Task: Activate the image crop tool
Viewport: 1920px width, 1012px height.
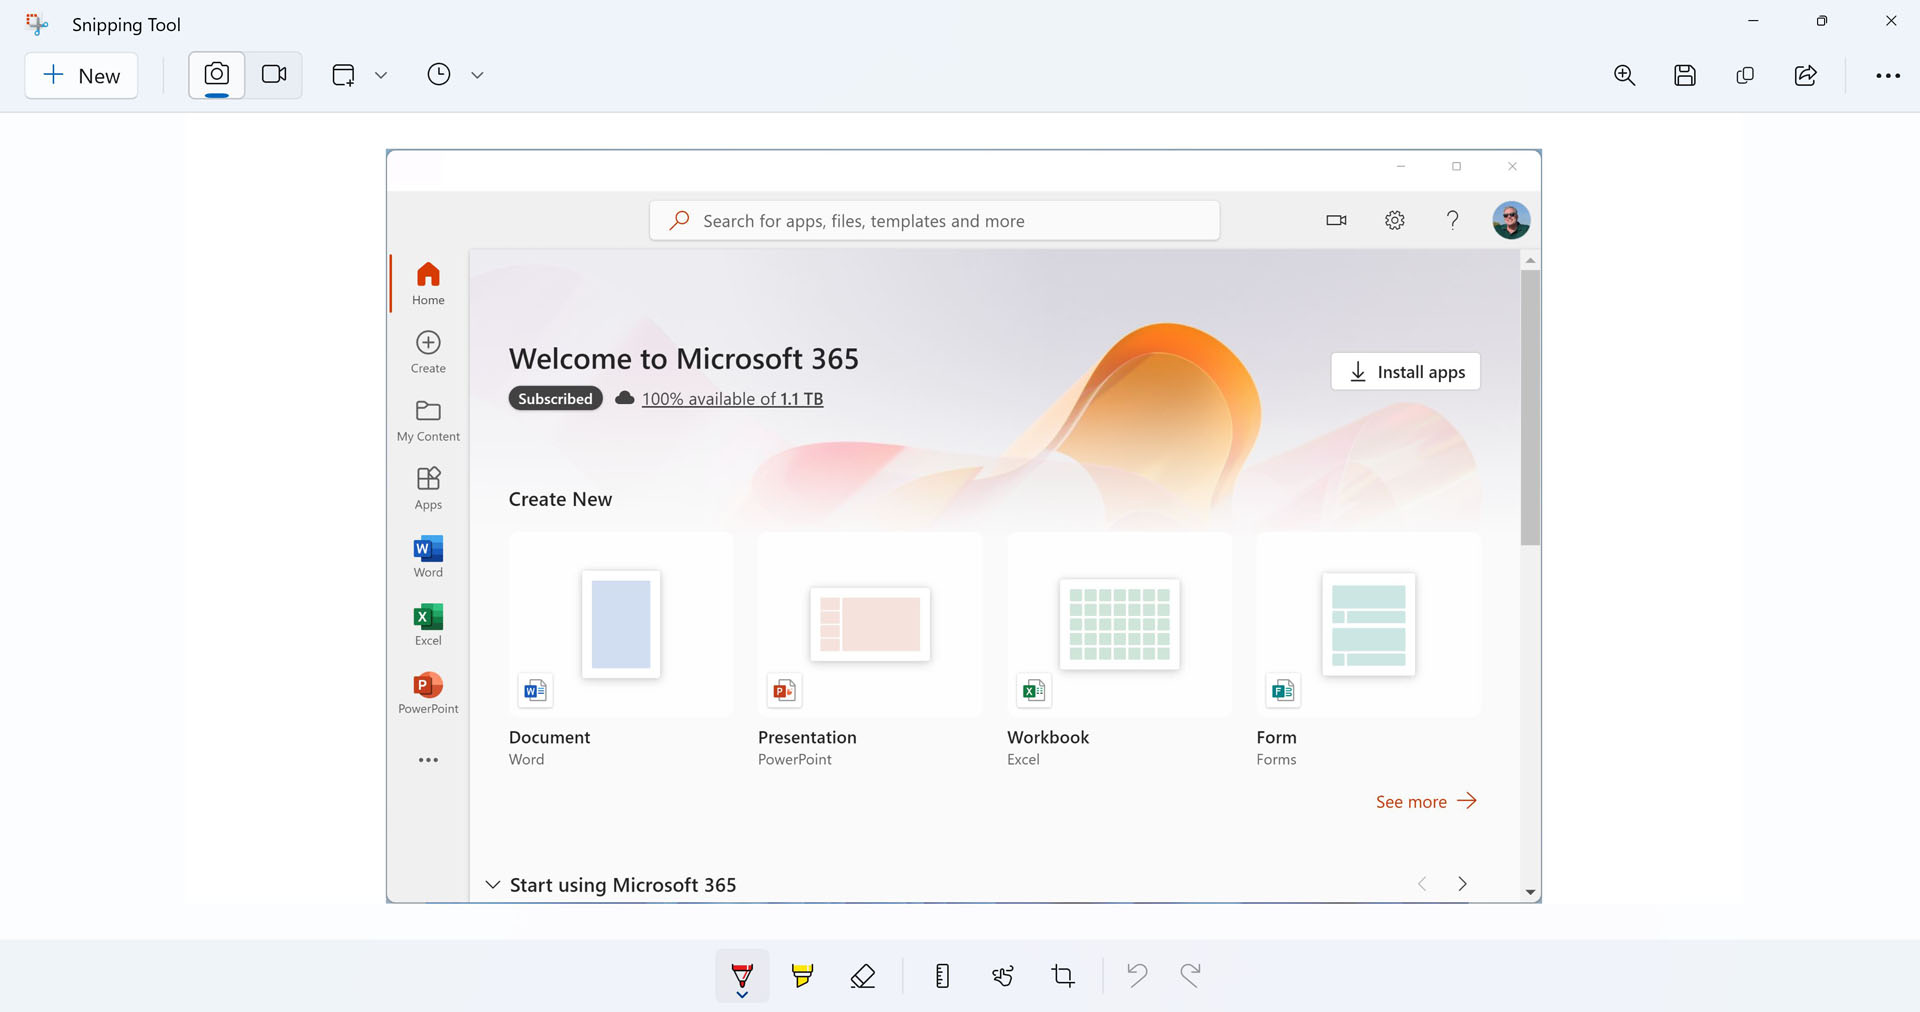Action: (1063, 975)
